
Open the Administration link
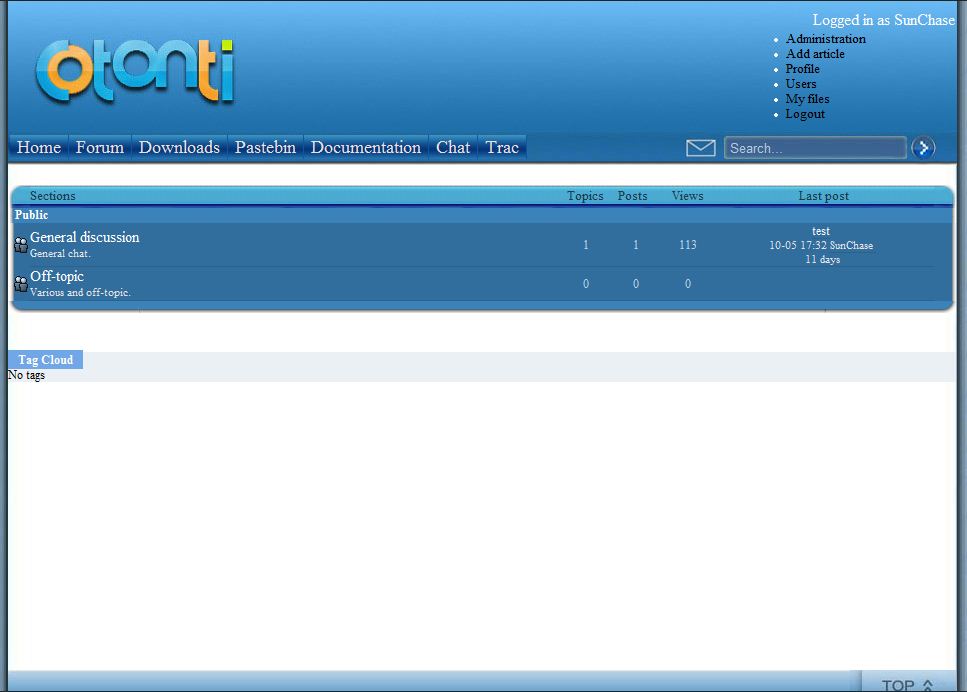coord(825,39)
